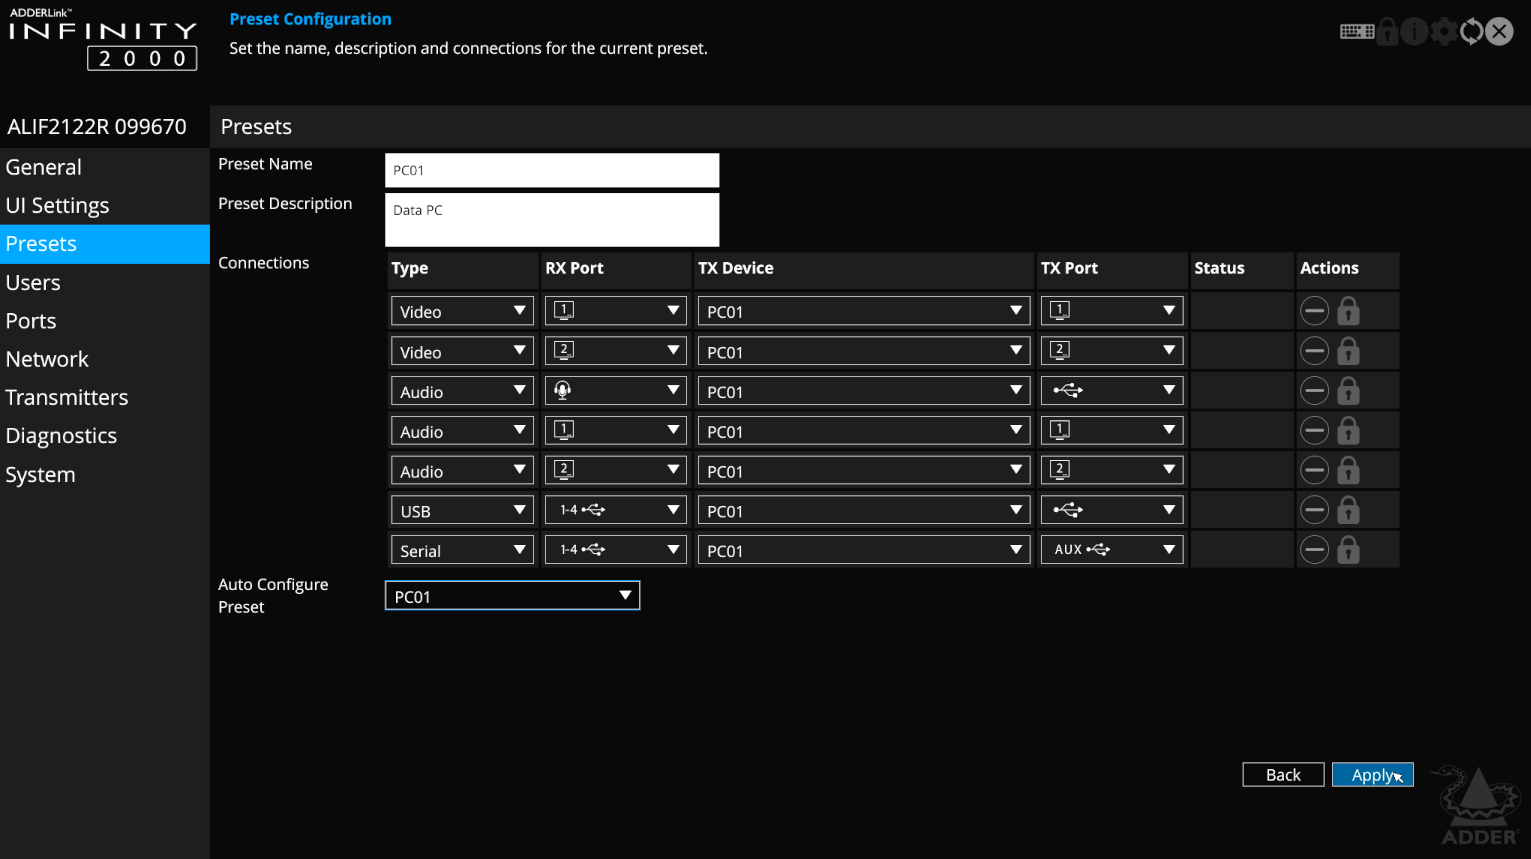Viewport: 1531px width, 859px height.
Task: Click the Preset Name text field
Action: (x=552, y=170)
